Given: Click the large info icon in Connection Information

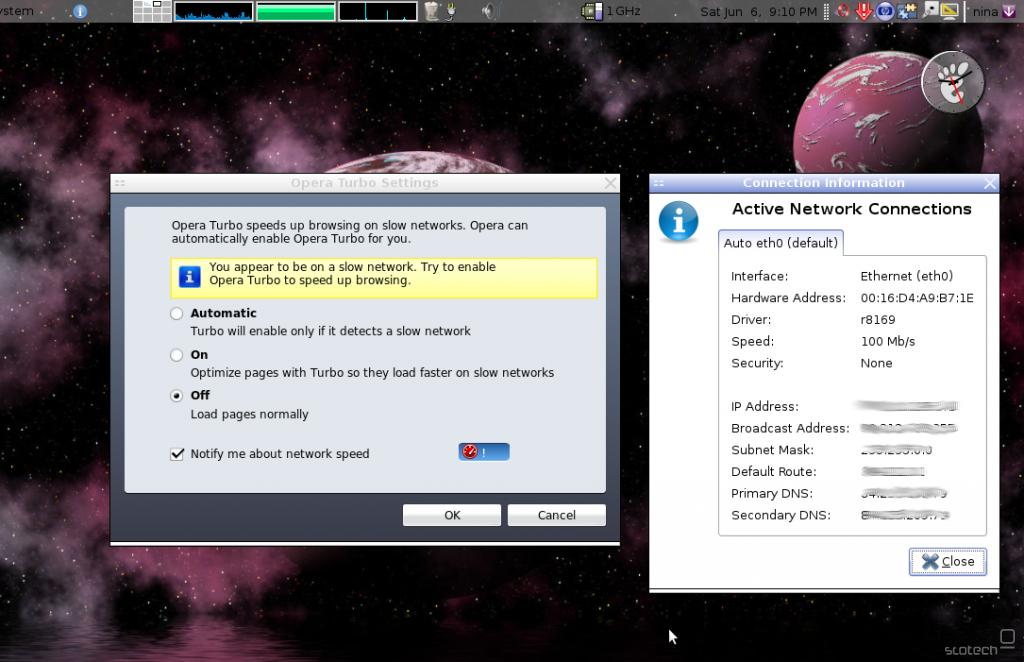Looking at the screenshot, I should 679,221.
